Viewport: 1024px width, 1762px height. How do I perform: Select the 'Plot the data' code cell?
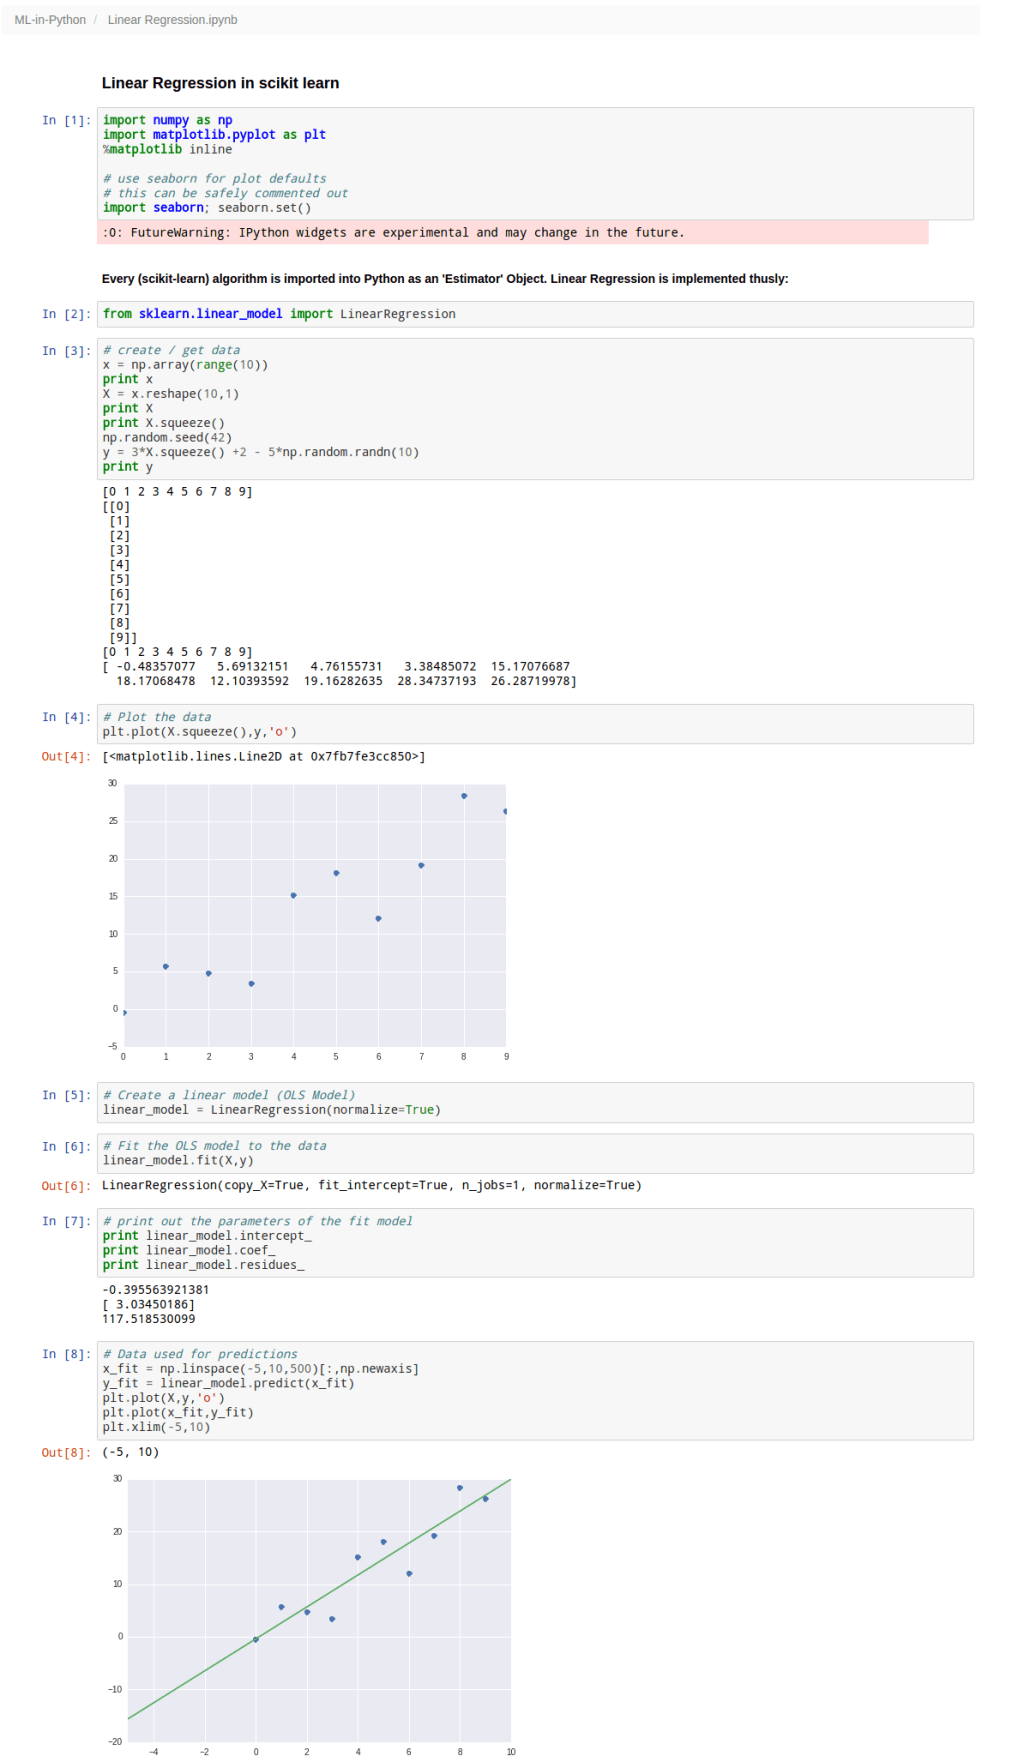click(535, 724)
